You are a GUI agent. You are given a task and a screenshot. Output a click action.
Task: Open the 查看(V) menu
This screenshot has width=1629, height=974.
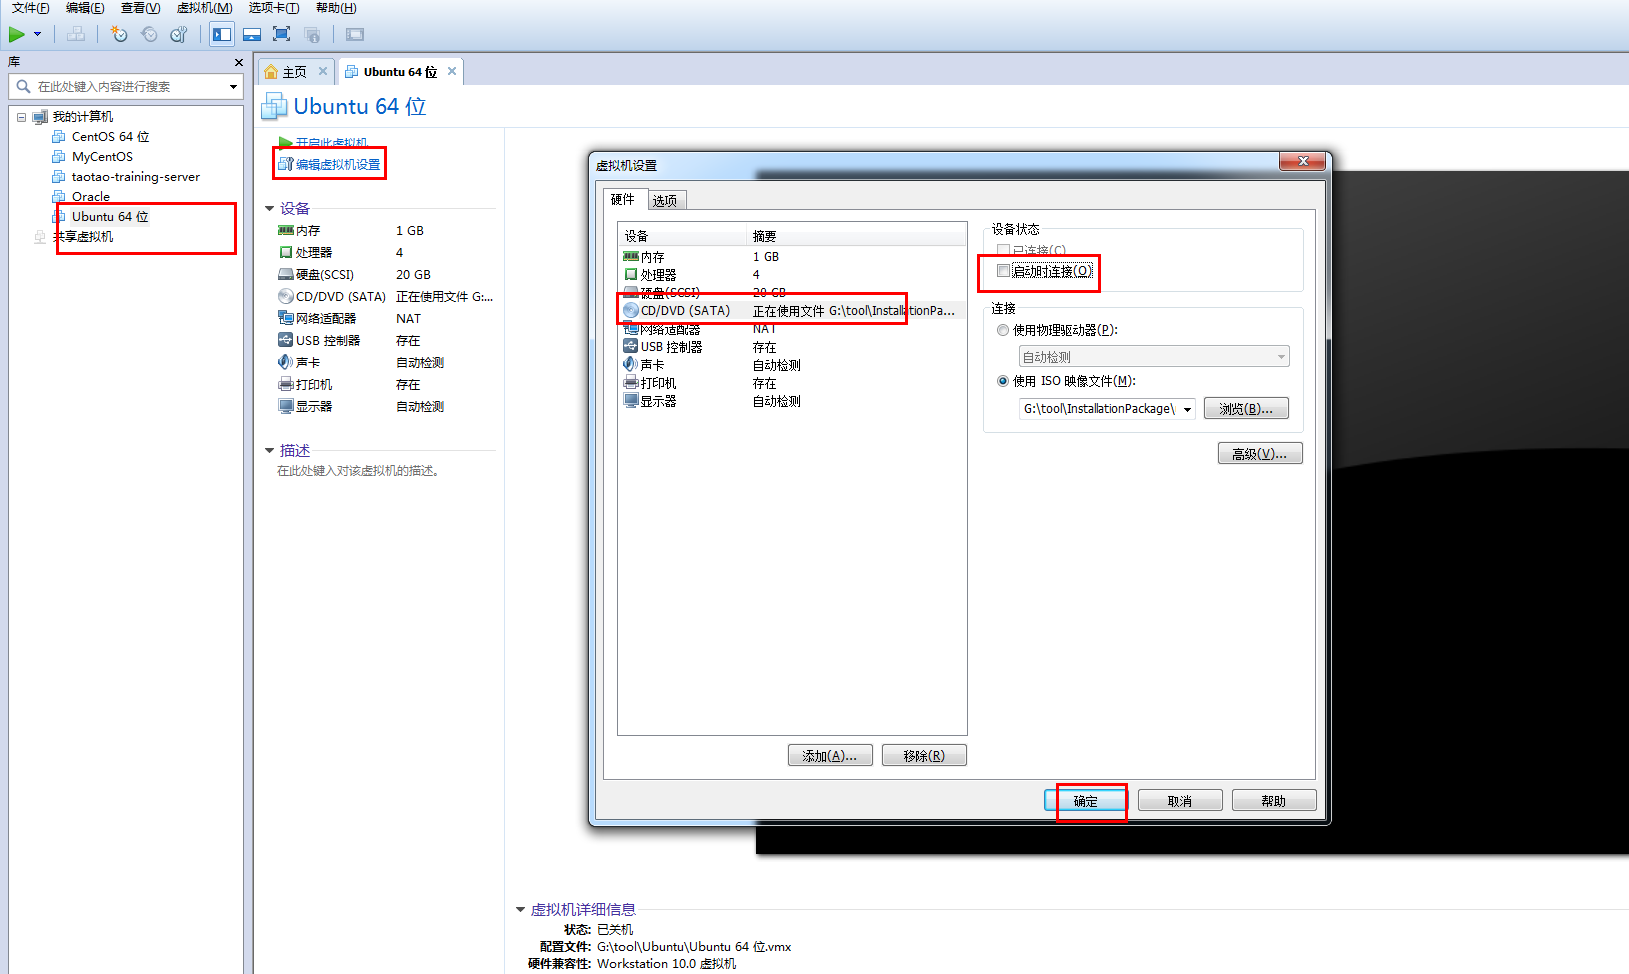140,8
